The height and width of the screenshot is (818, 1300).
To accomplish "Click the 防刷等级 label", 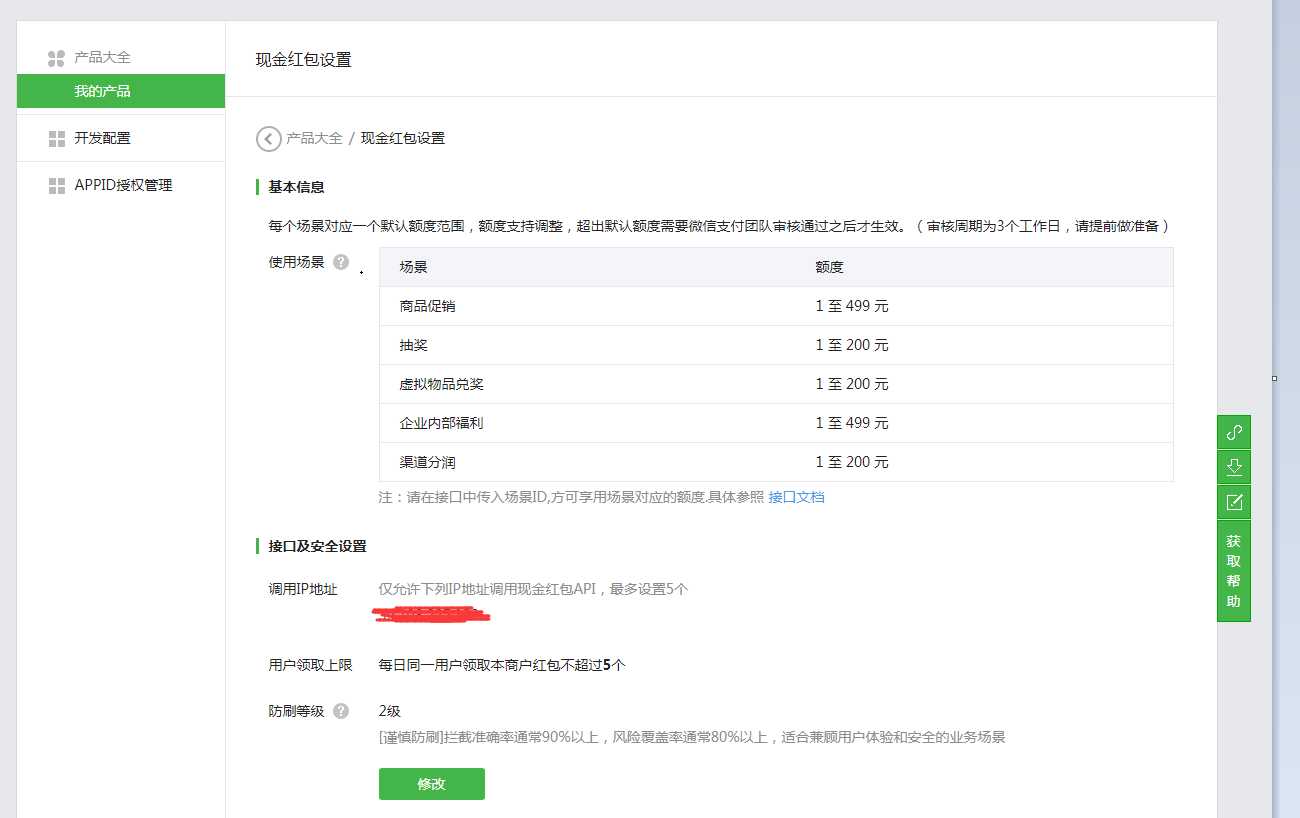I will (296, 711).
